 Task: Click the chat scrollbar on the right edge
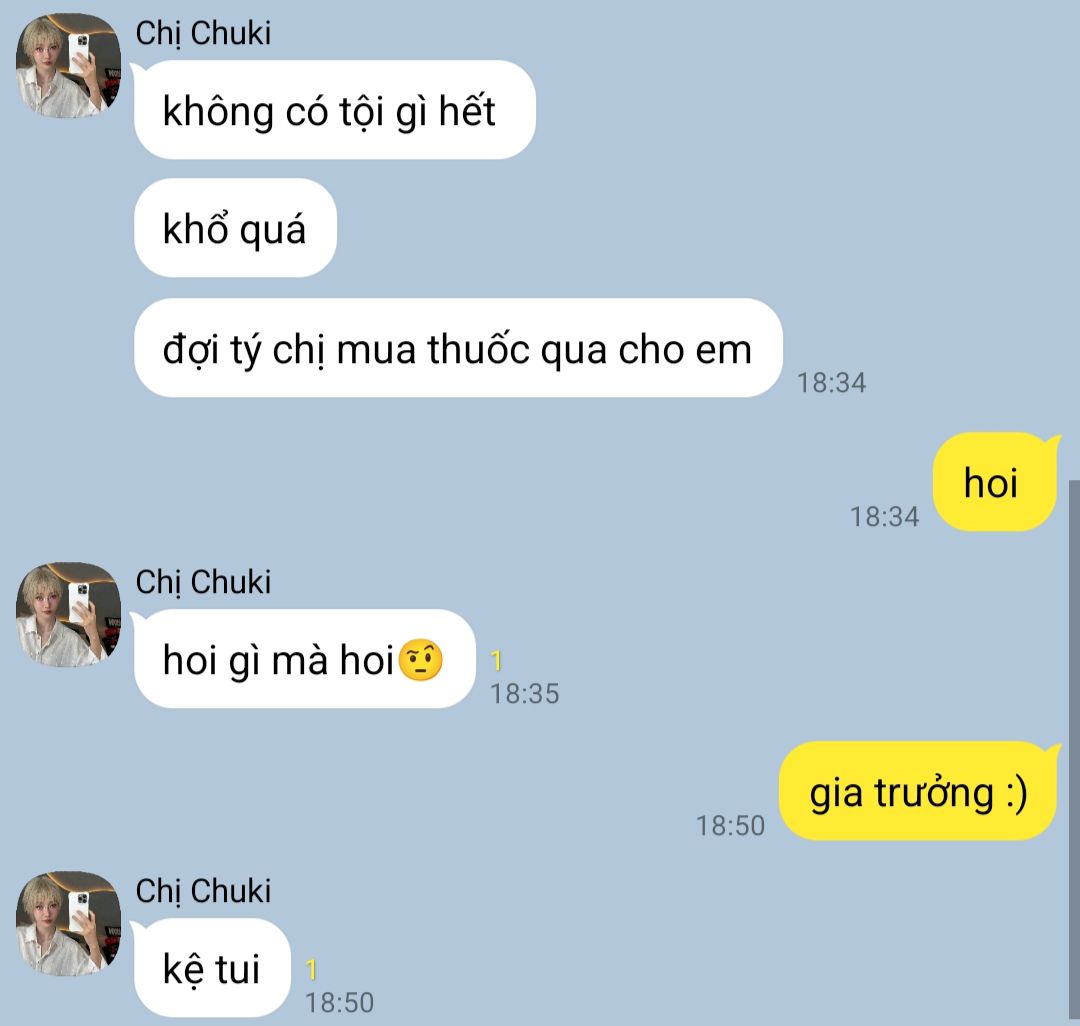click(x=1074, y=751)
